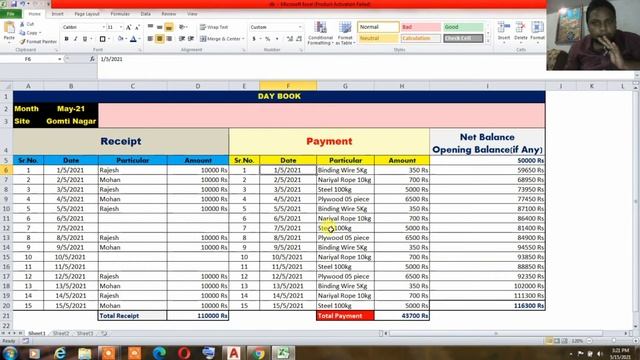Apply the Neutral cell style

point(378,38)
